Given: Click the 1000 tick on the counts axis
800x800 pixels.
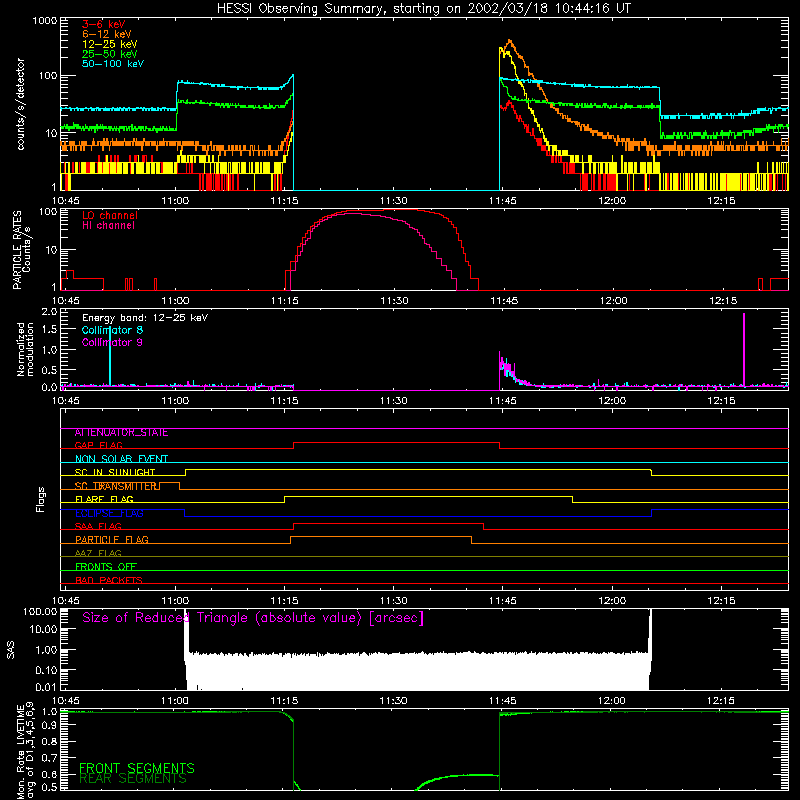Looking at the screenshot, I should click(44, 21).
